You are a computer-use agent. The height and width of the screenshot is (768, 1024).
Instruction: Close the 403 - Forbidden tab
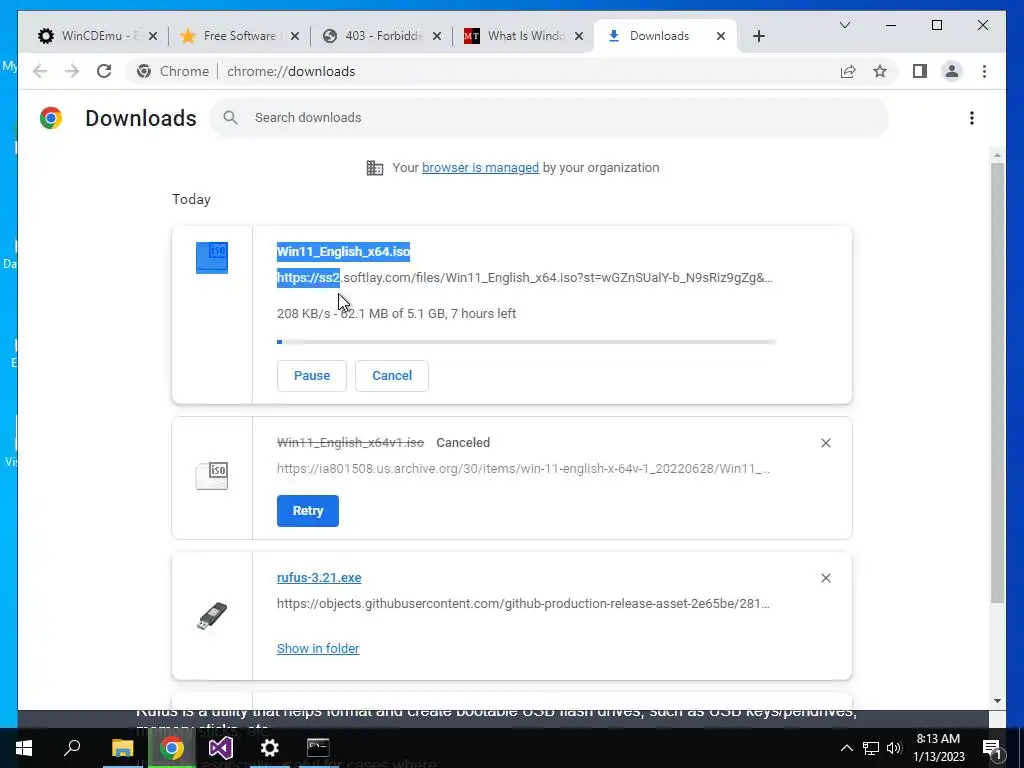pyautogui.click(x=437, y=36)
